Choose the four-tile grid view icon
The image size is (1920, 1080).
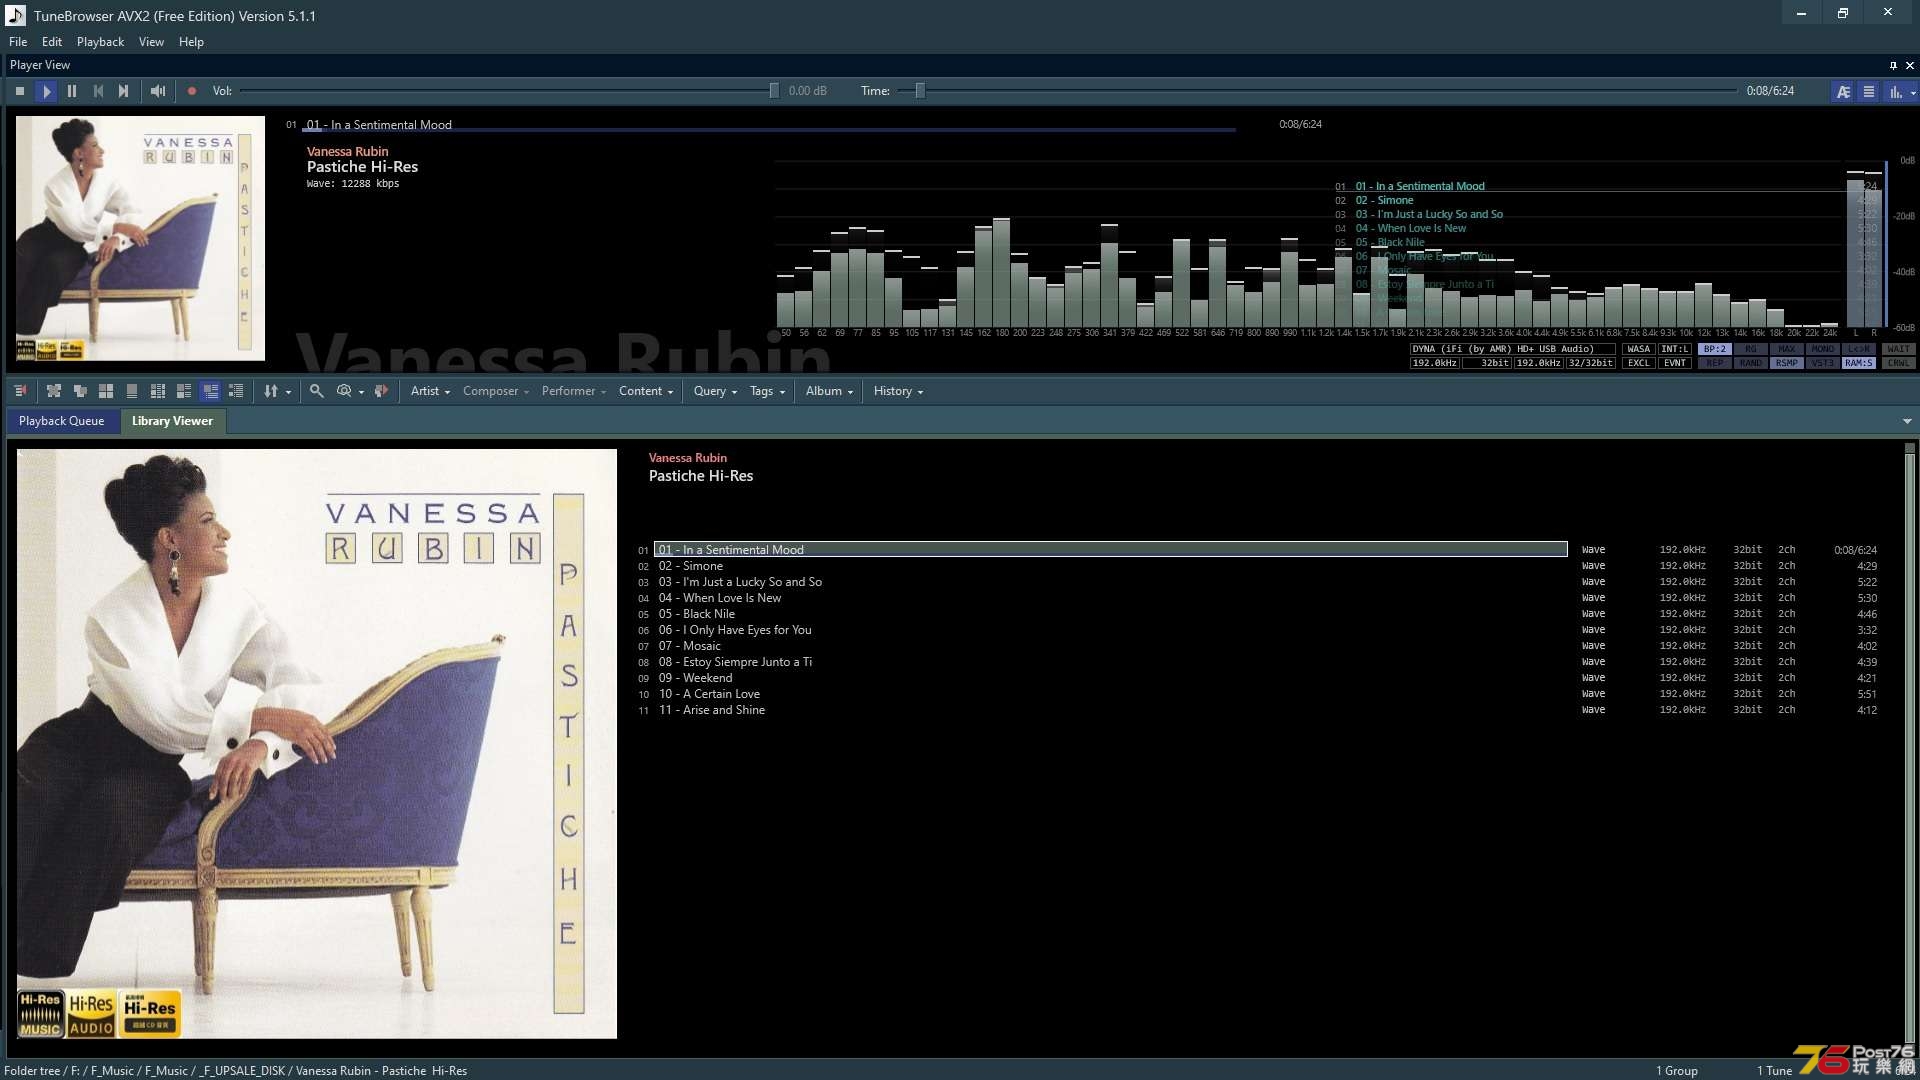point(106,391)
